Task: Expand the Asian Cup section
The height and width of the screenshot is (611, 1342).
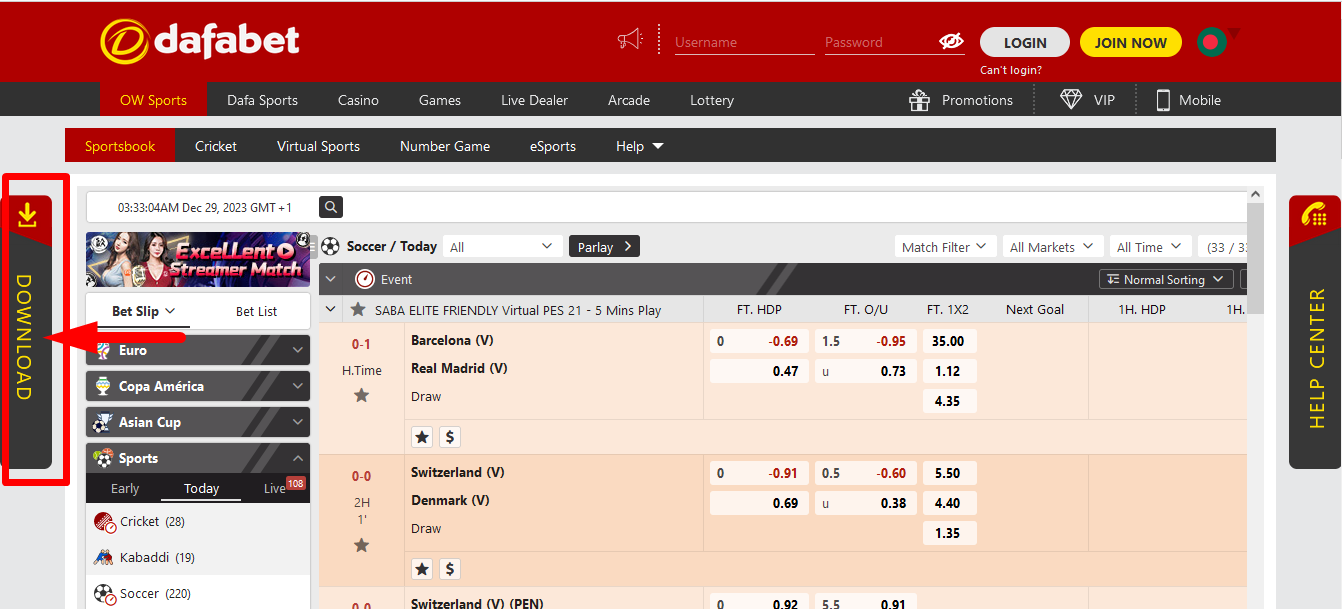Action: click(298, 422)
